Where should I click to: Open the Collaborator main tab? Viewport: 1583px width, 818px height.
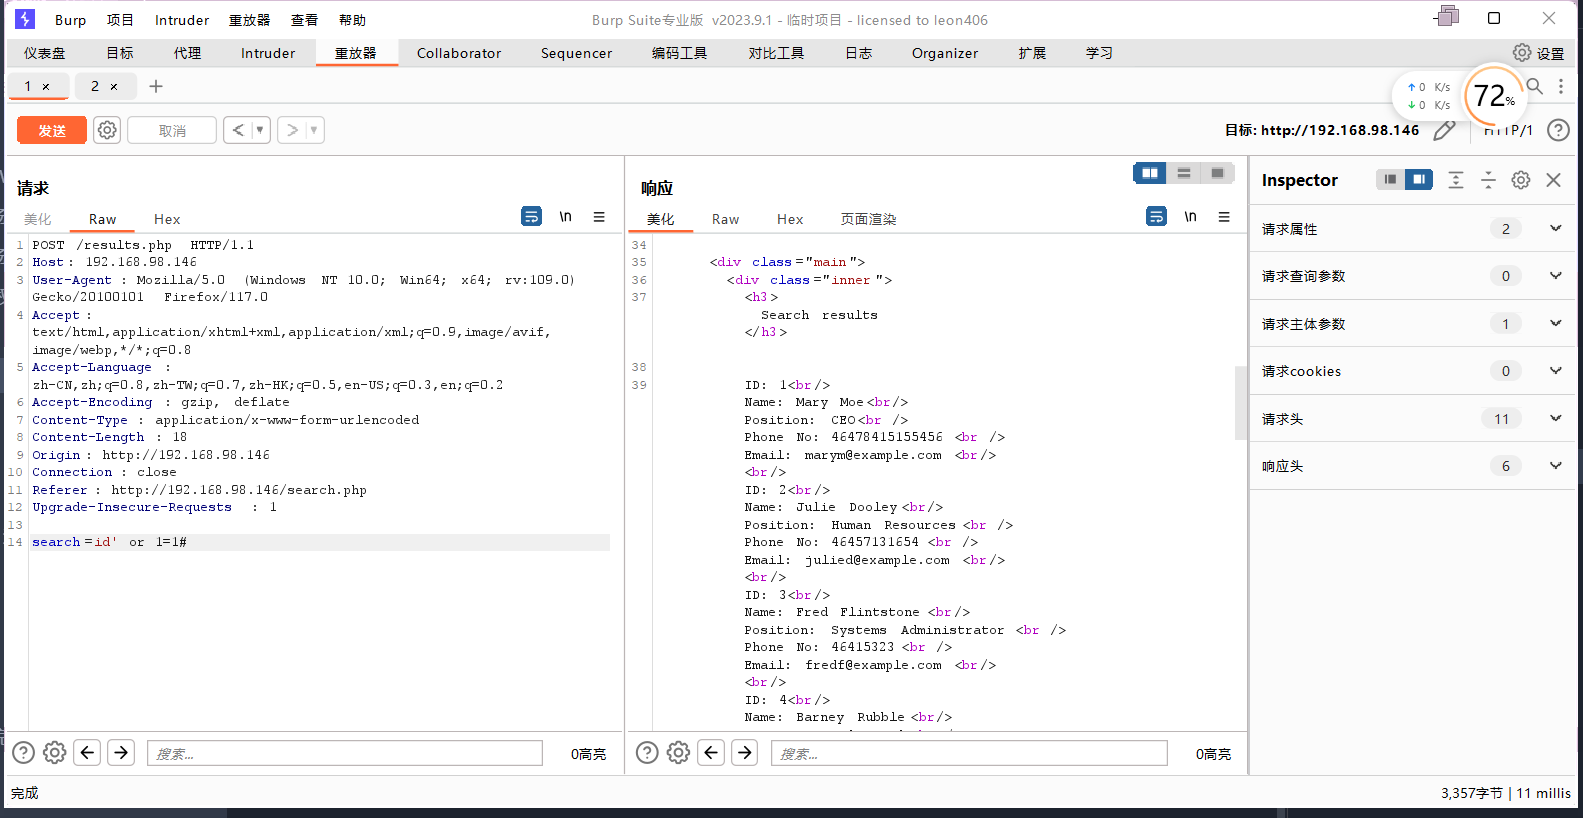coord(459,53)
